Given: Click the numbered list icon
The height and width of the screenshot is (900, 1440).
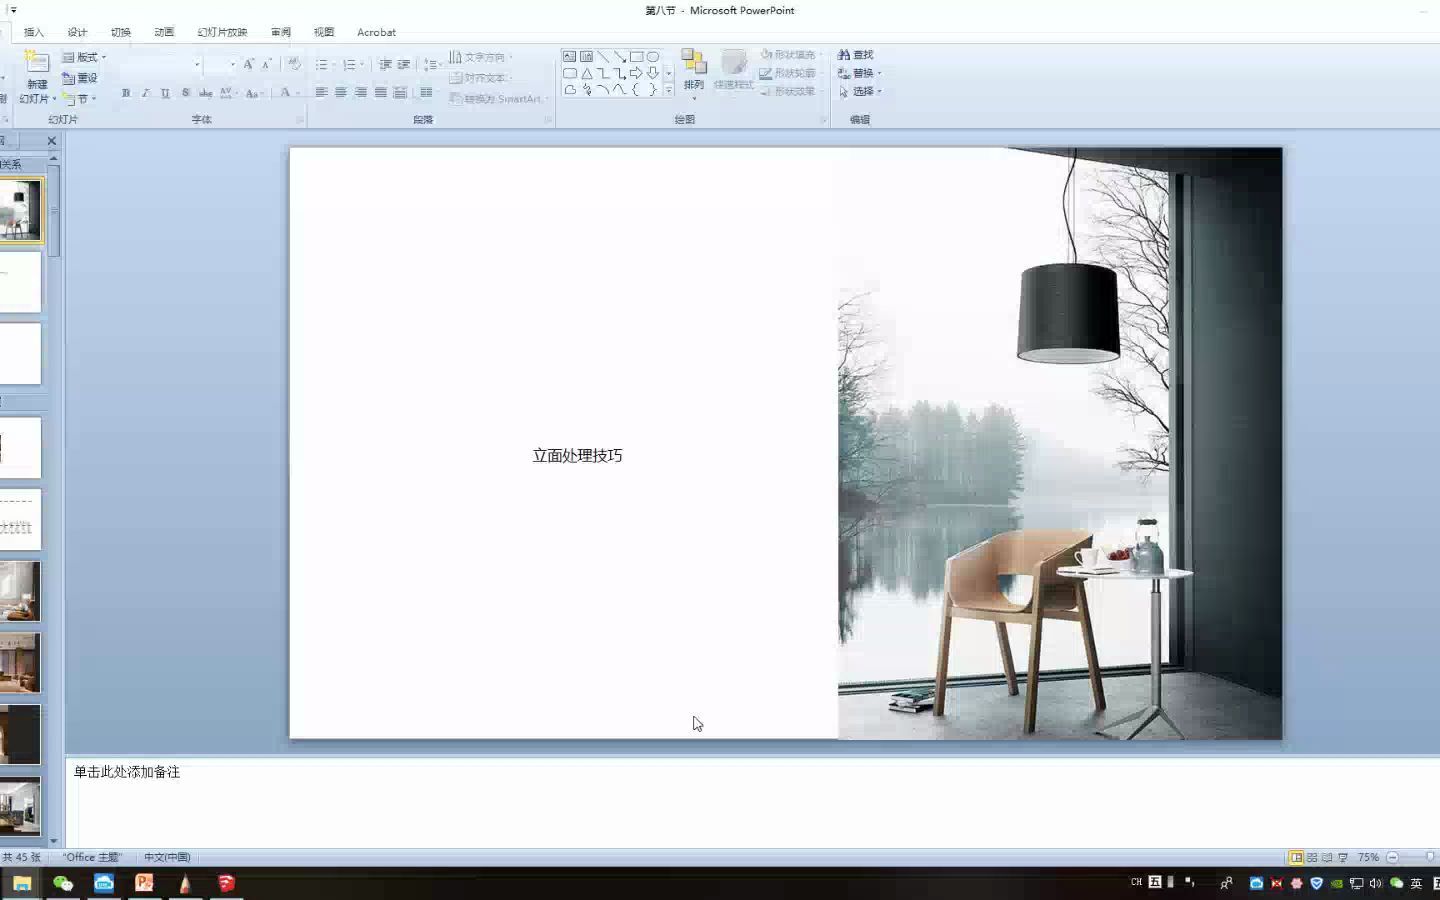Looking at the screenshot, I should coord(352,64).
